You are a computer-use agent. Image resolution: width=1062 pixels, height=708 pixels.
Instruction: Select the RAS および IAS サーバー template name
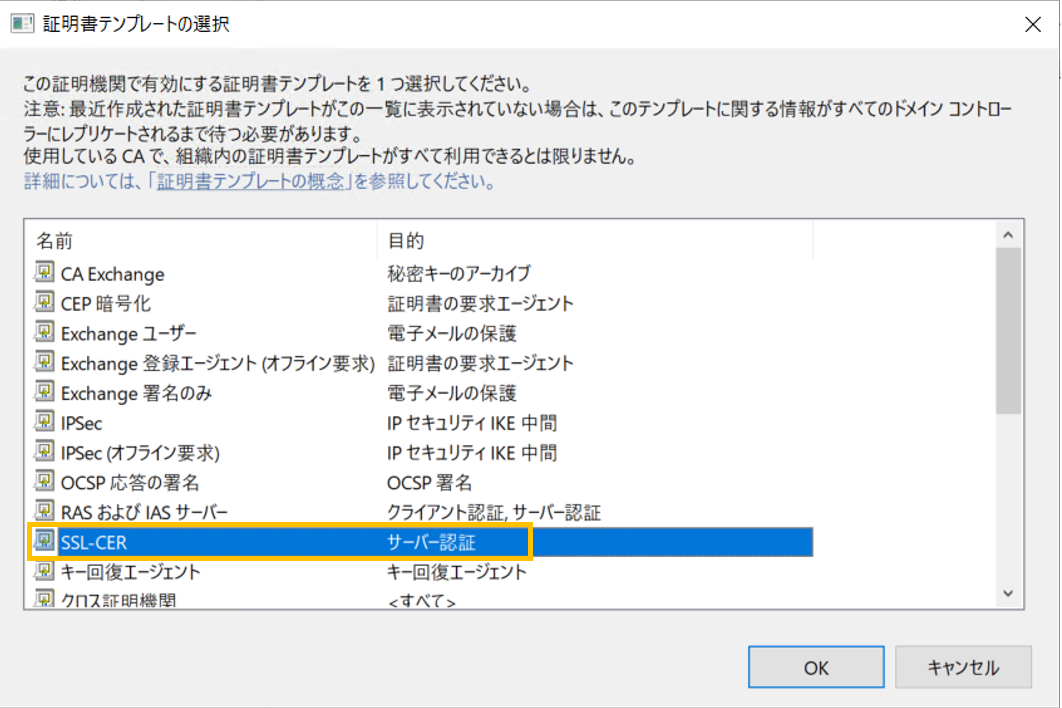pos(144,512)
